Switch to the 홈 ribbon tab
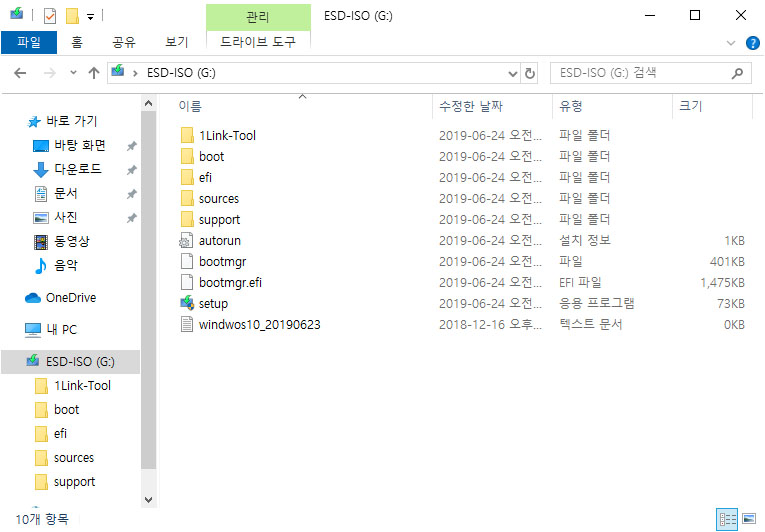 tap(77, 42)
